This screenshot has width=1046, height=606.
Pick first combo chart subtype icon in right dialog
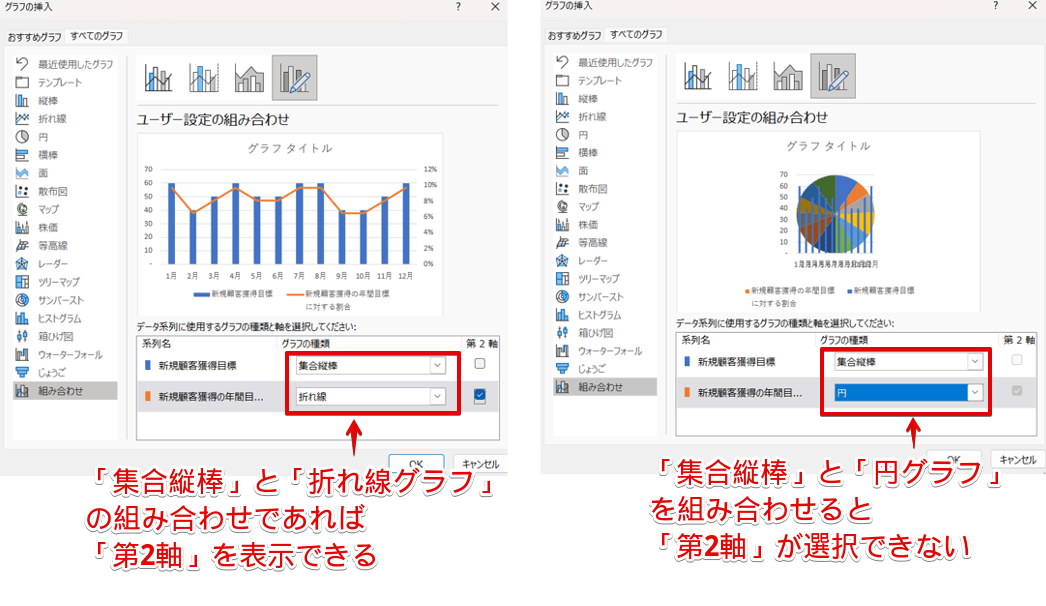tap(700, 78)
